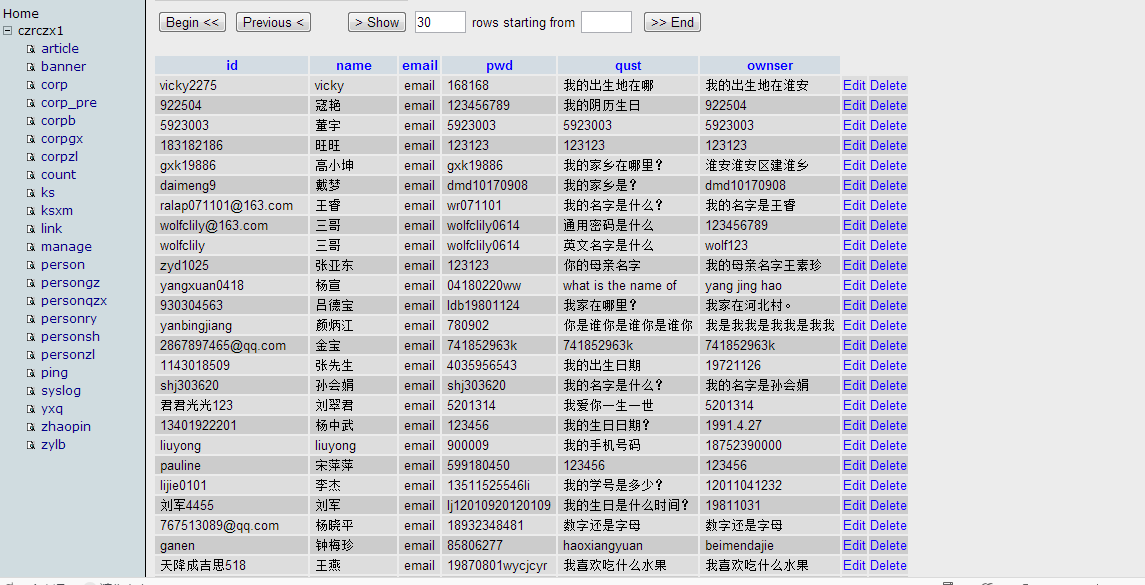The image size is (1145, 585).
Task: Jump to first rows with Begin <<
Action: pos(192,23)
